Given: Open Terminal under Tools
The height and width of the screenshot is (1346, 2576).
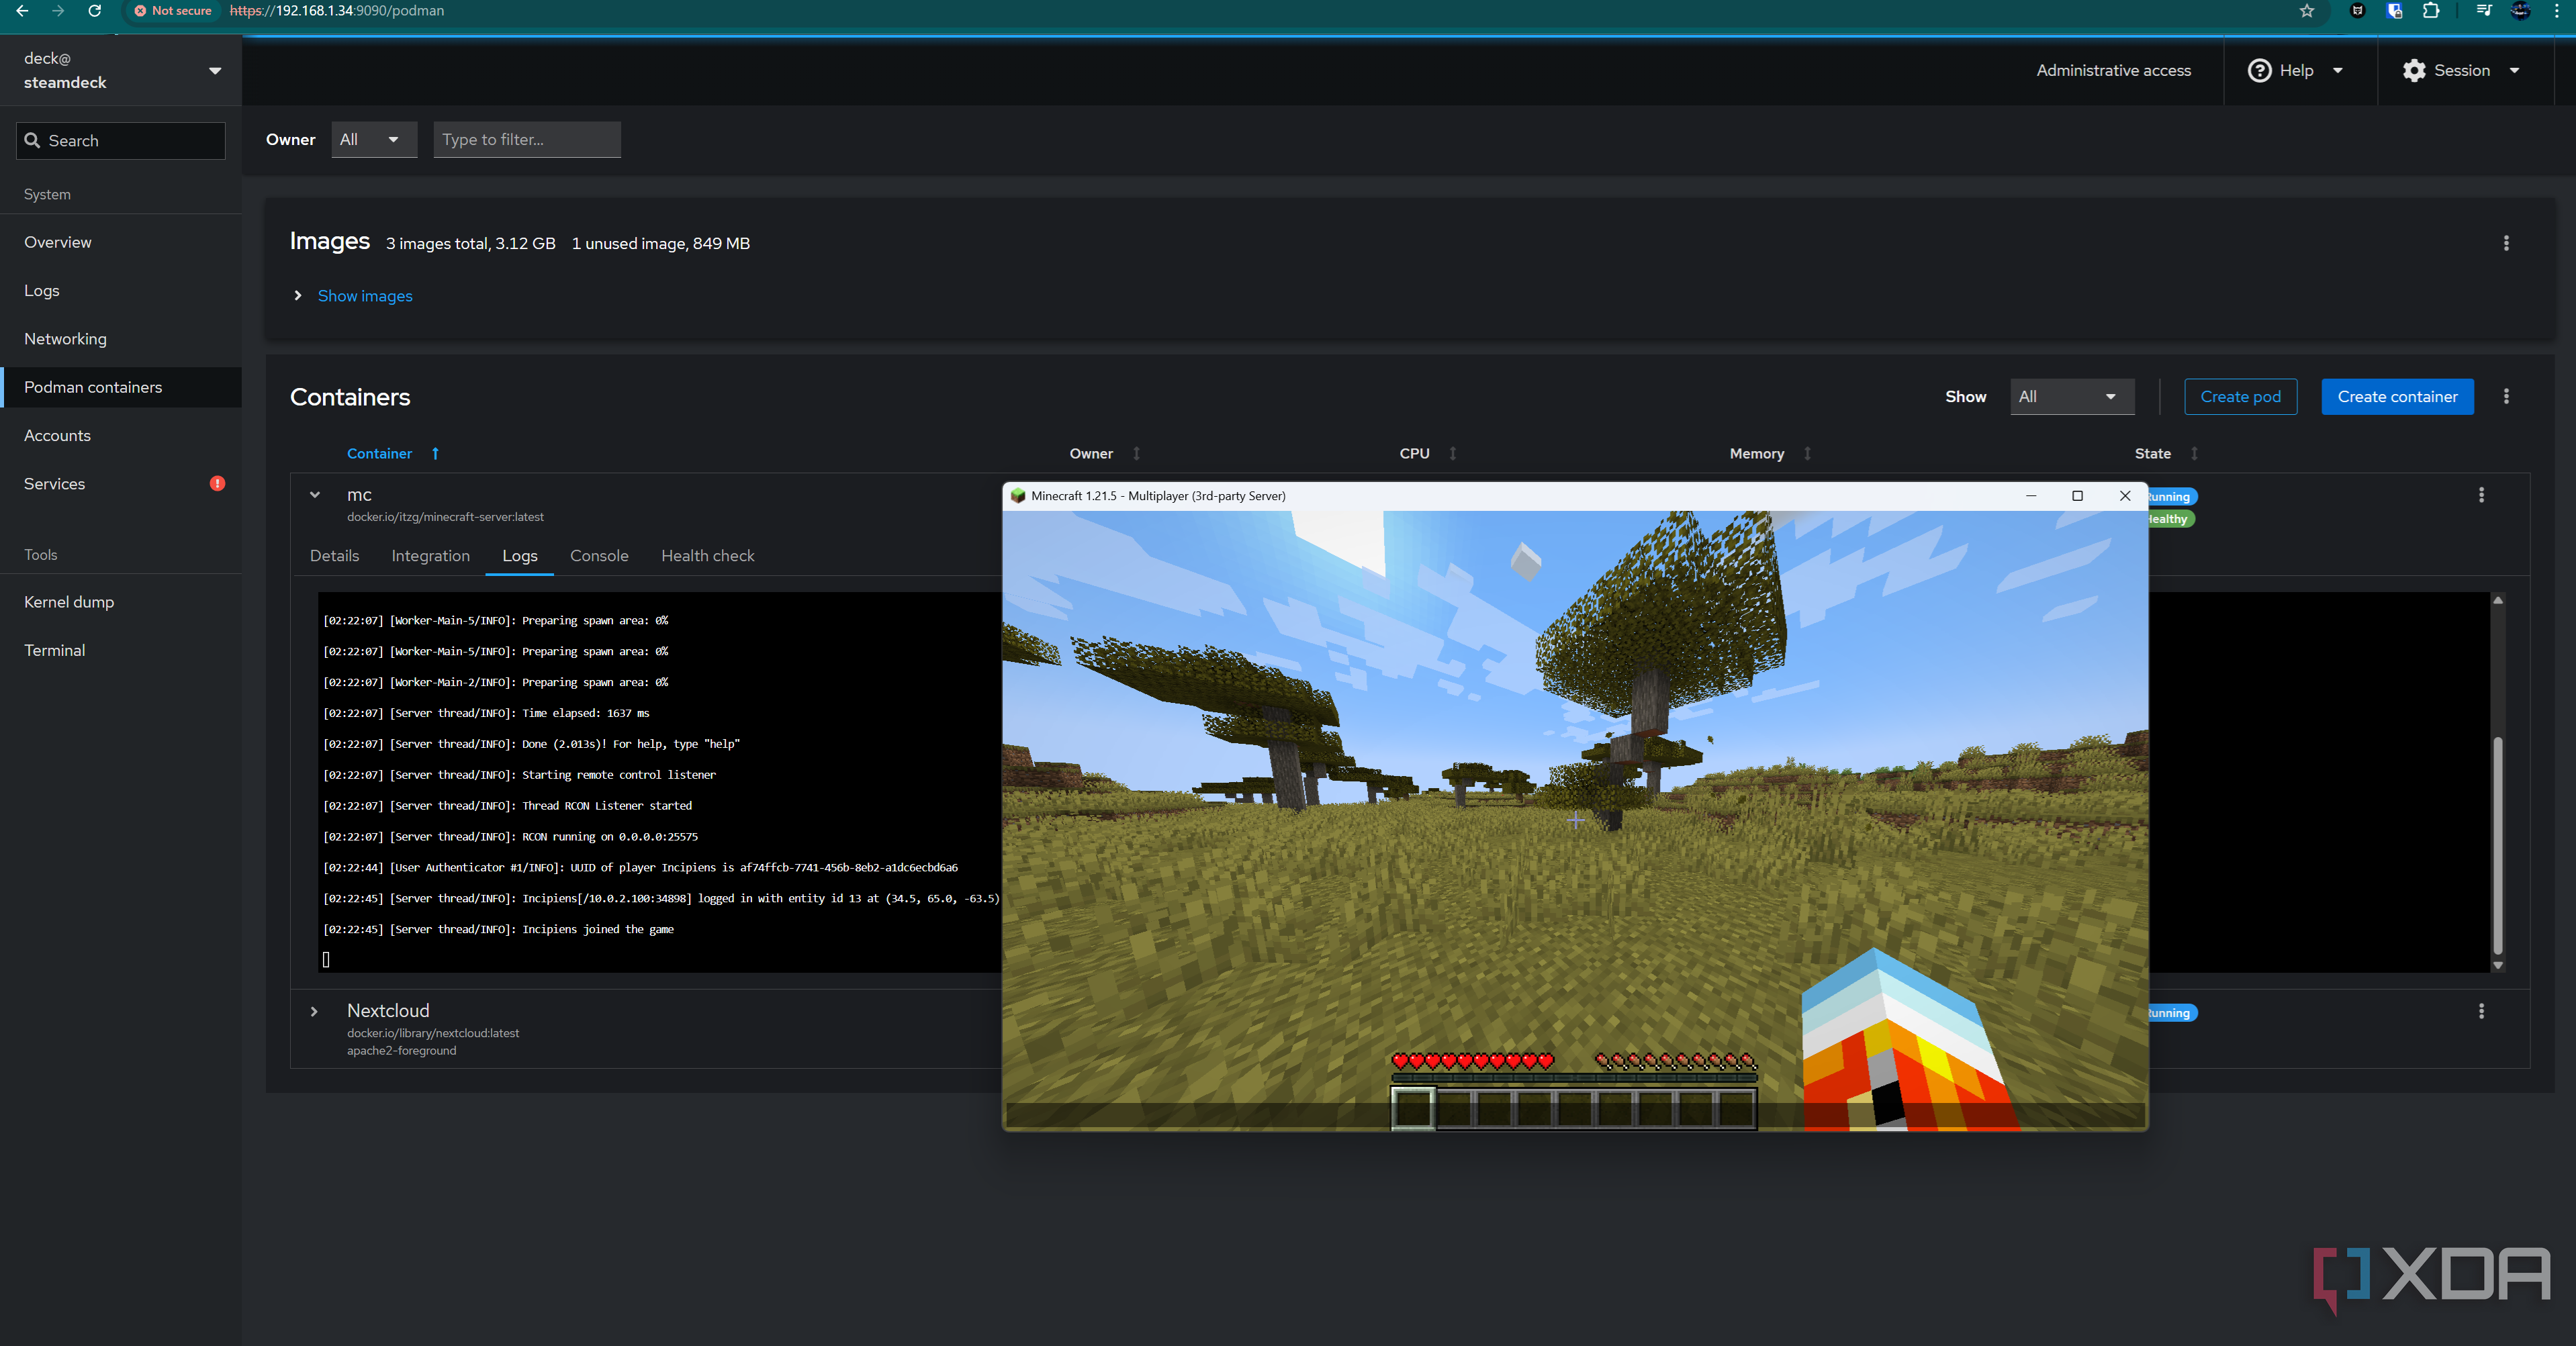Looking at the screenshot, I should tap(121, 650).
